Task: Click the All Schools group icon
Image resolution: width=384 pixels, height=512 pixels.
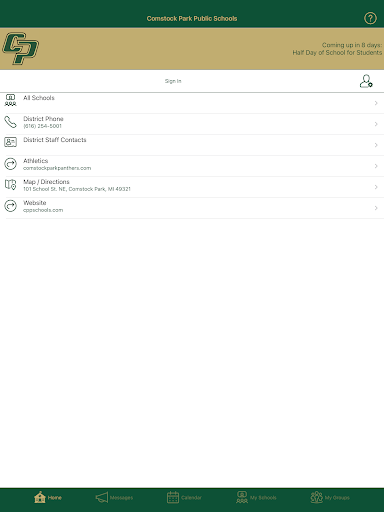Action: [10, 100]
